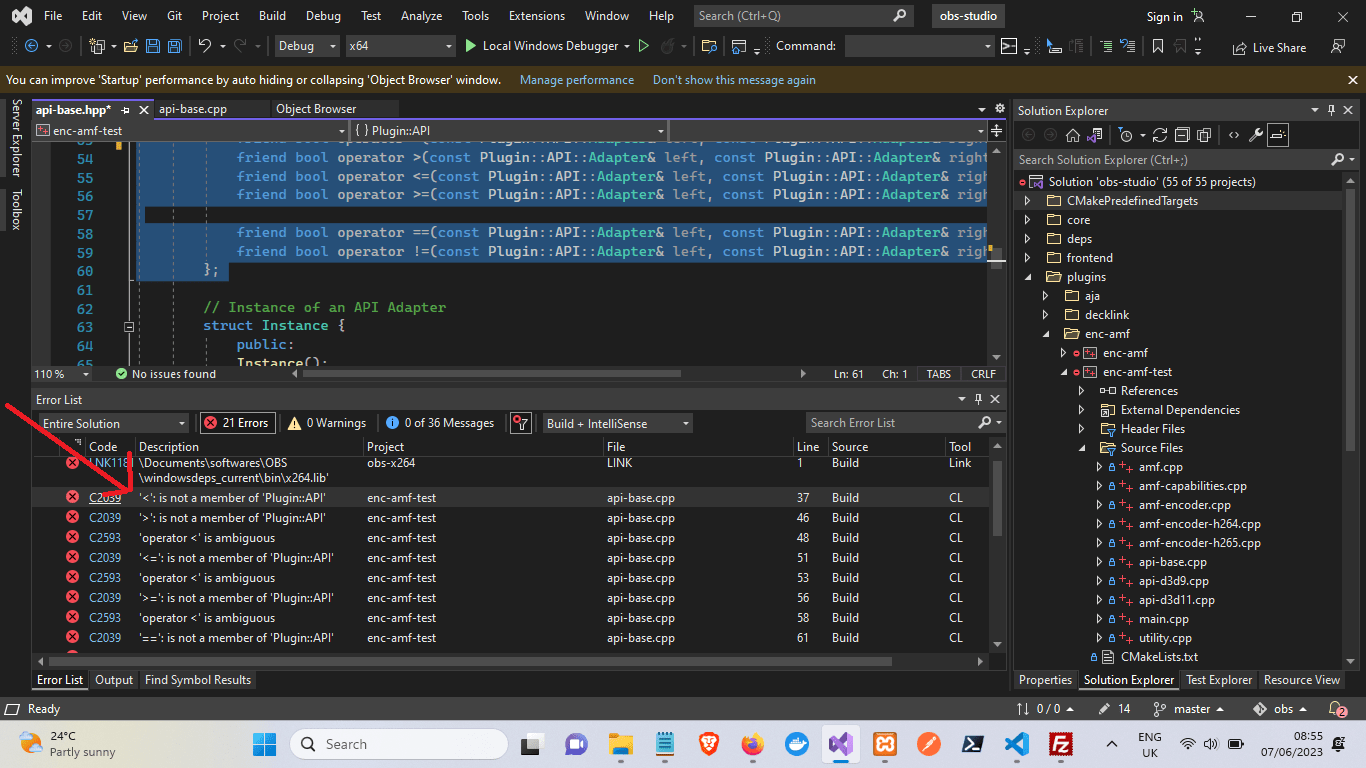Toggle the 0 of 36 Messages filter
This screenshot has height=768, width=1366.
[x=440, y=423]
